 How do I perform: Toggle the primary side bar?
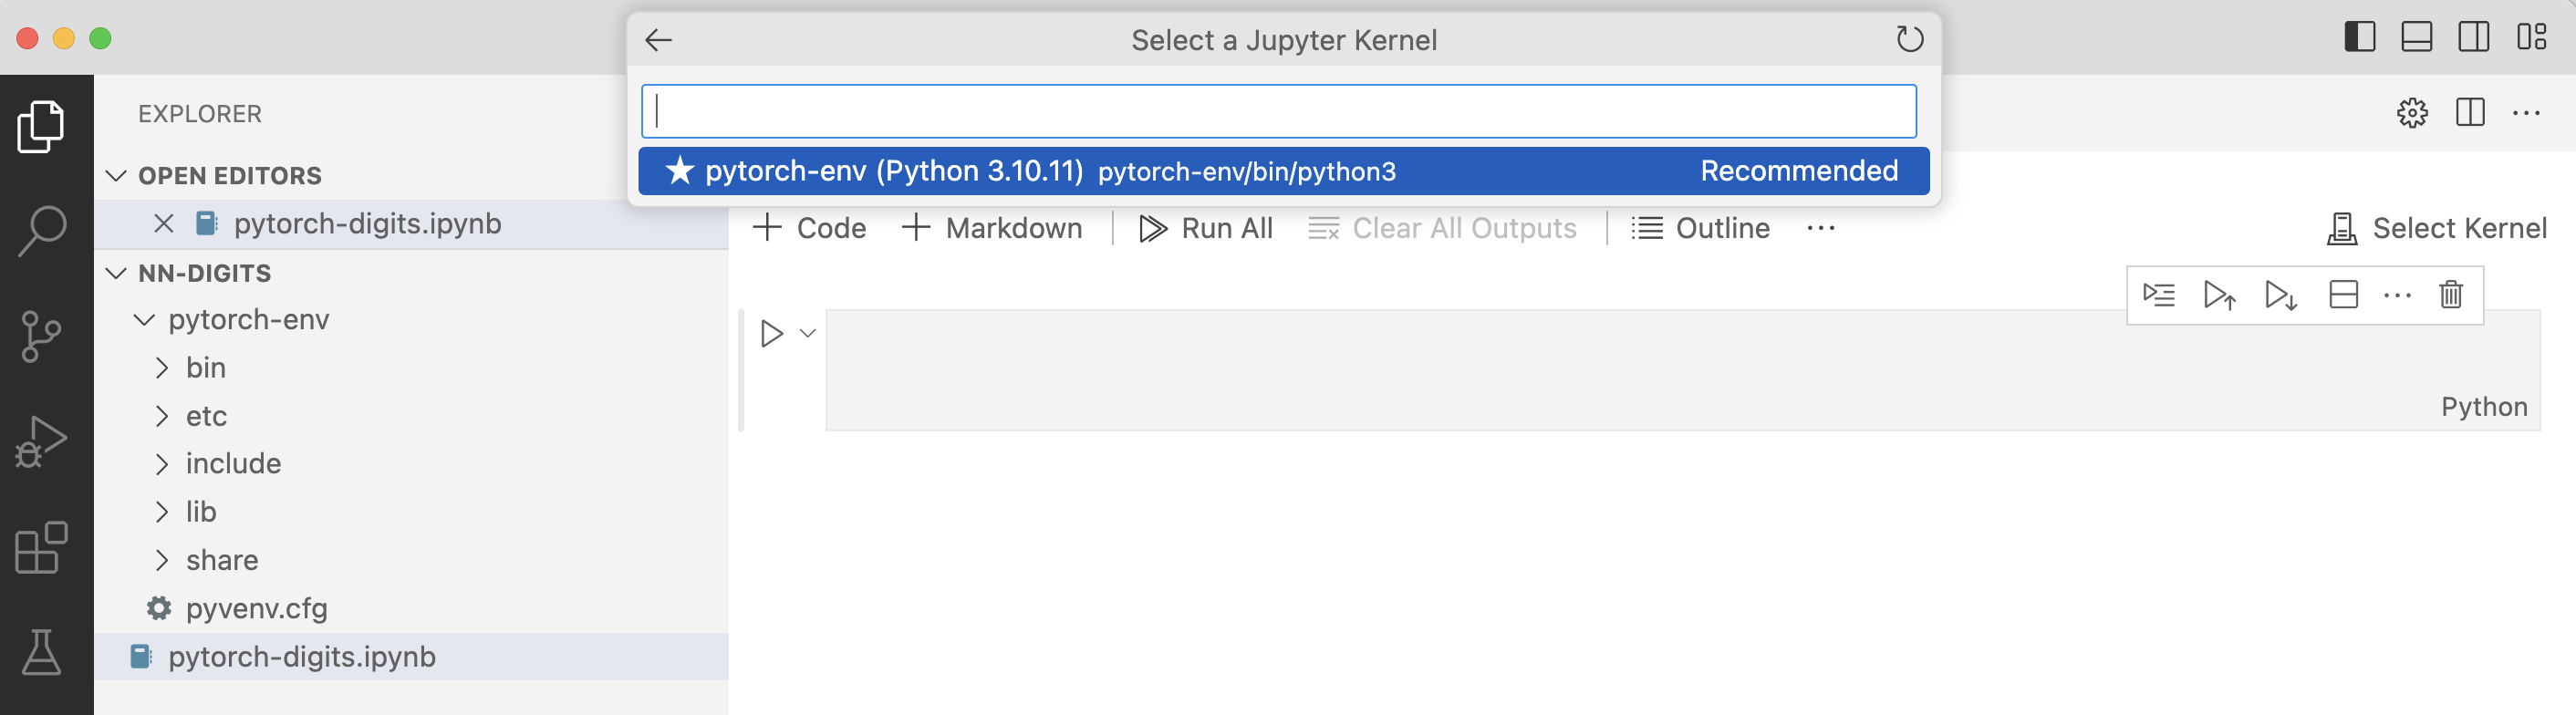(x=2359, y=38)
